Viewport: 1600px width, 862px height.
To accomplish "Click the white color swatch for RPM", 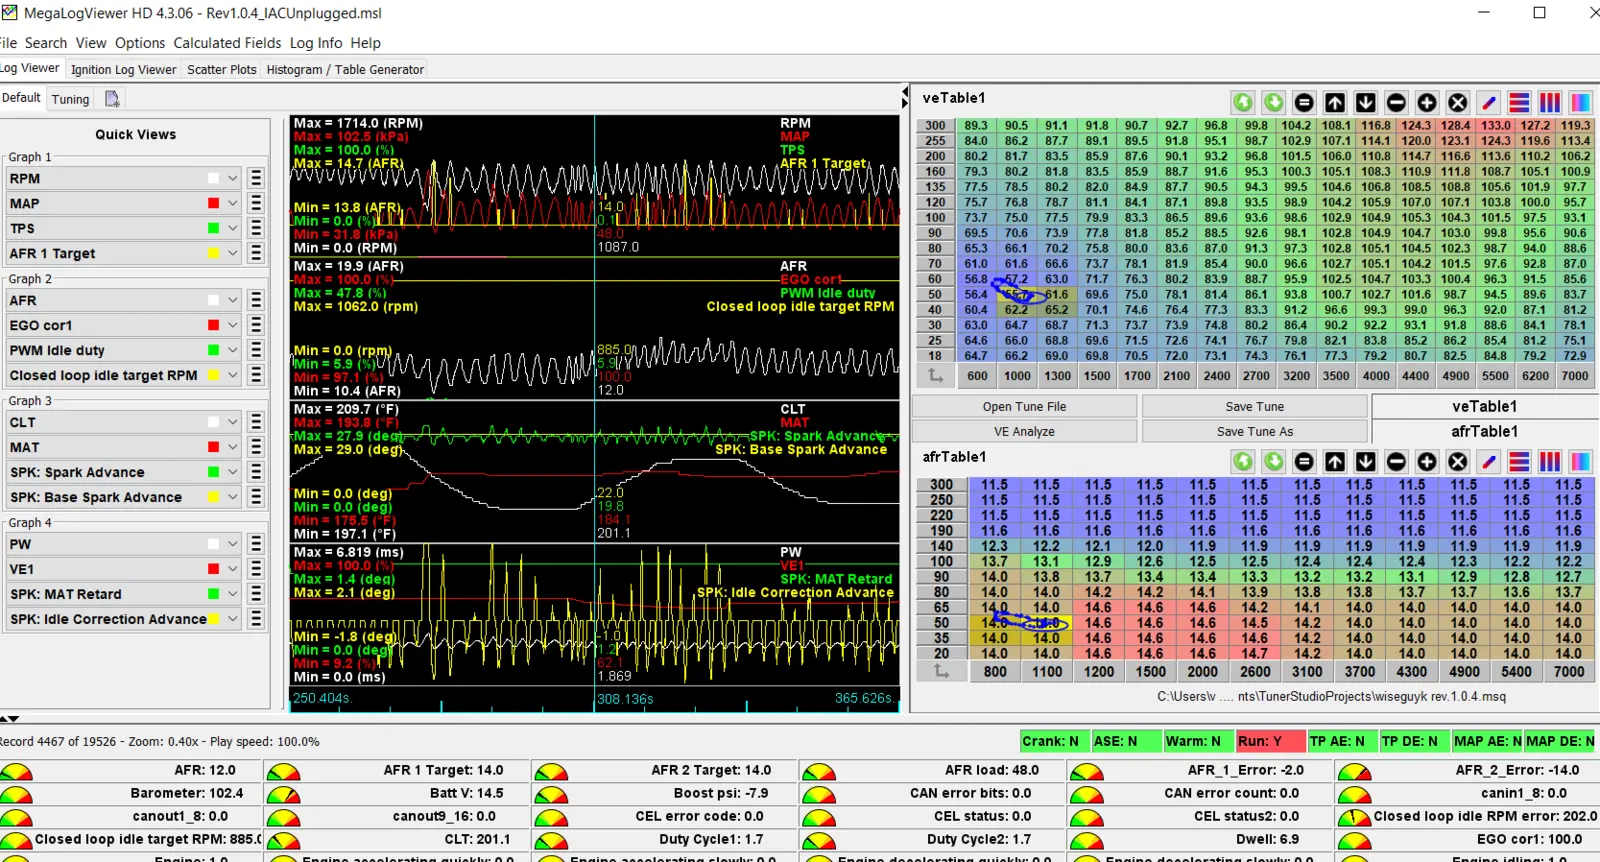I will [213, 178].
